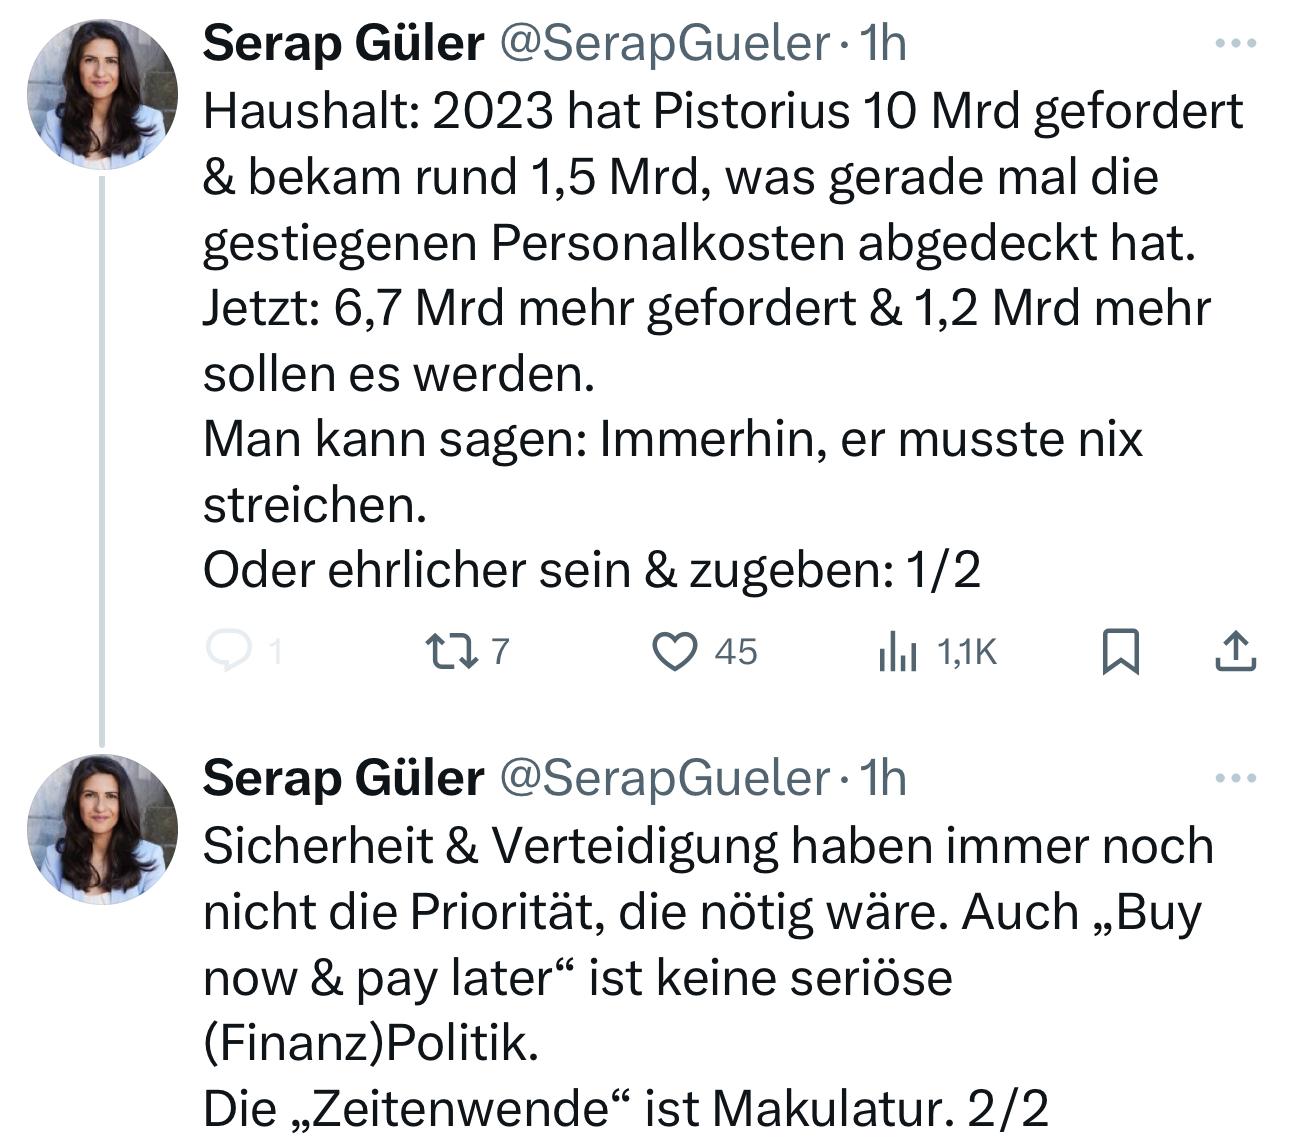Open Serap Güler name on second tweet
The width and height of the screenshot is (1290, 1145).
(x=343, y=779)
